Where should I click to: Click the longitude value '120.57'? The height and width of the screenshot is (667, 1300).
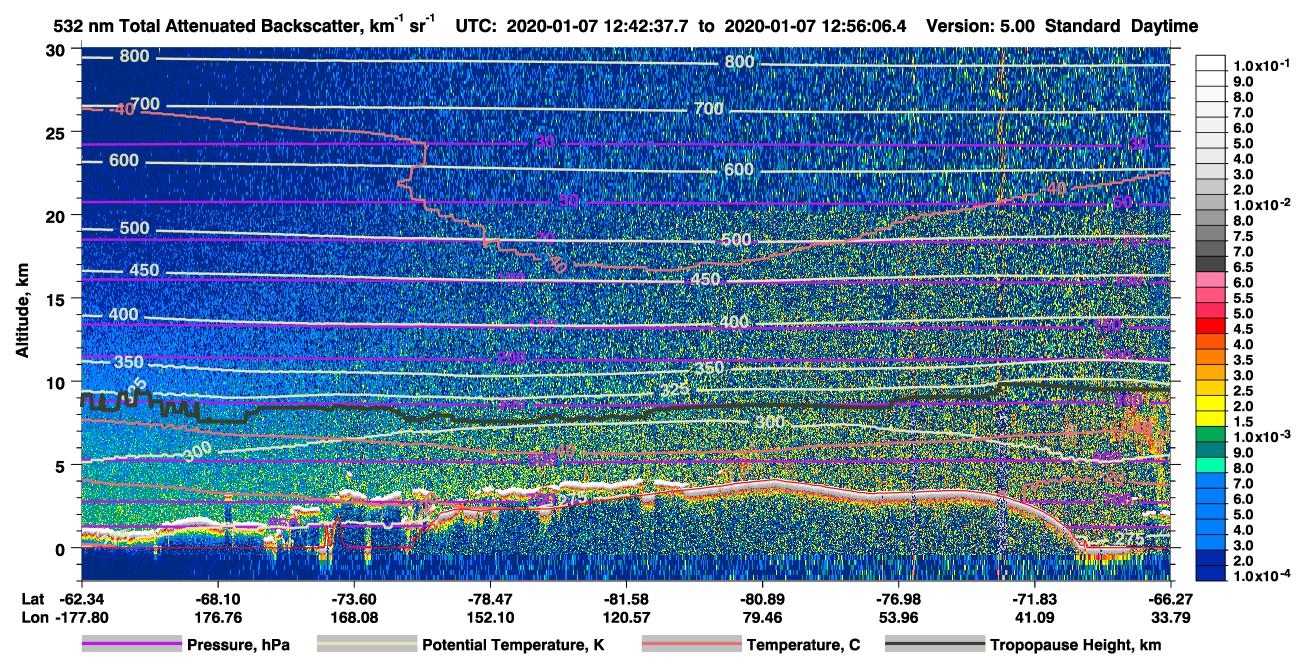coord(626,618)
